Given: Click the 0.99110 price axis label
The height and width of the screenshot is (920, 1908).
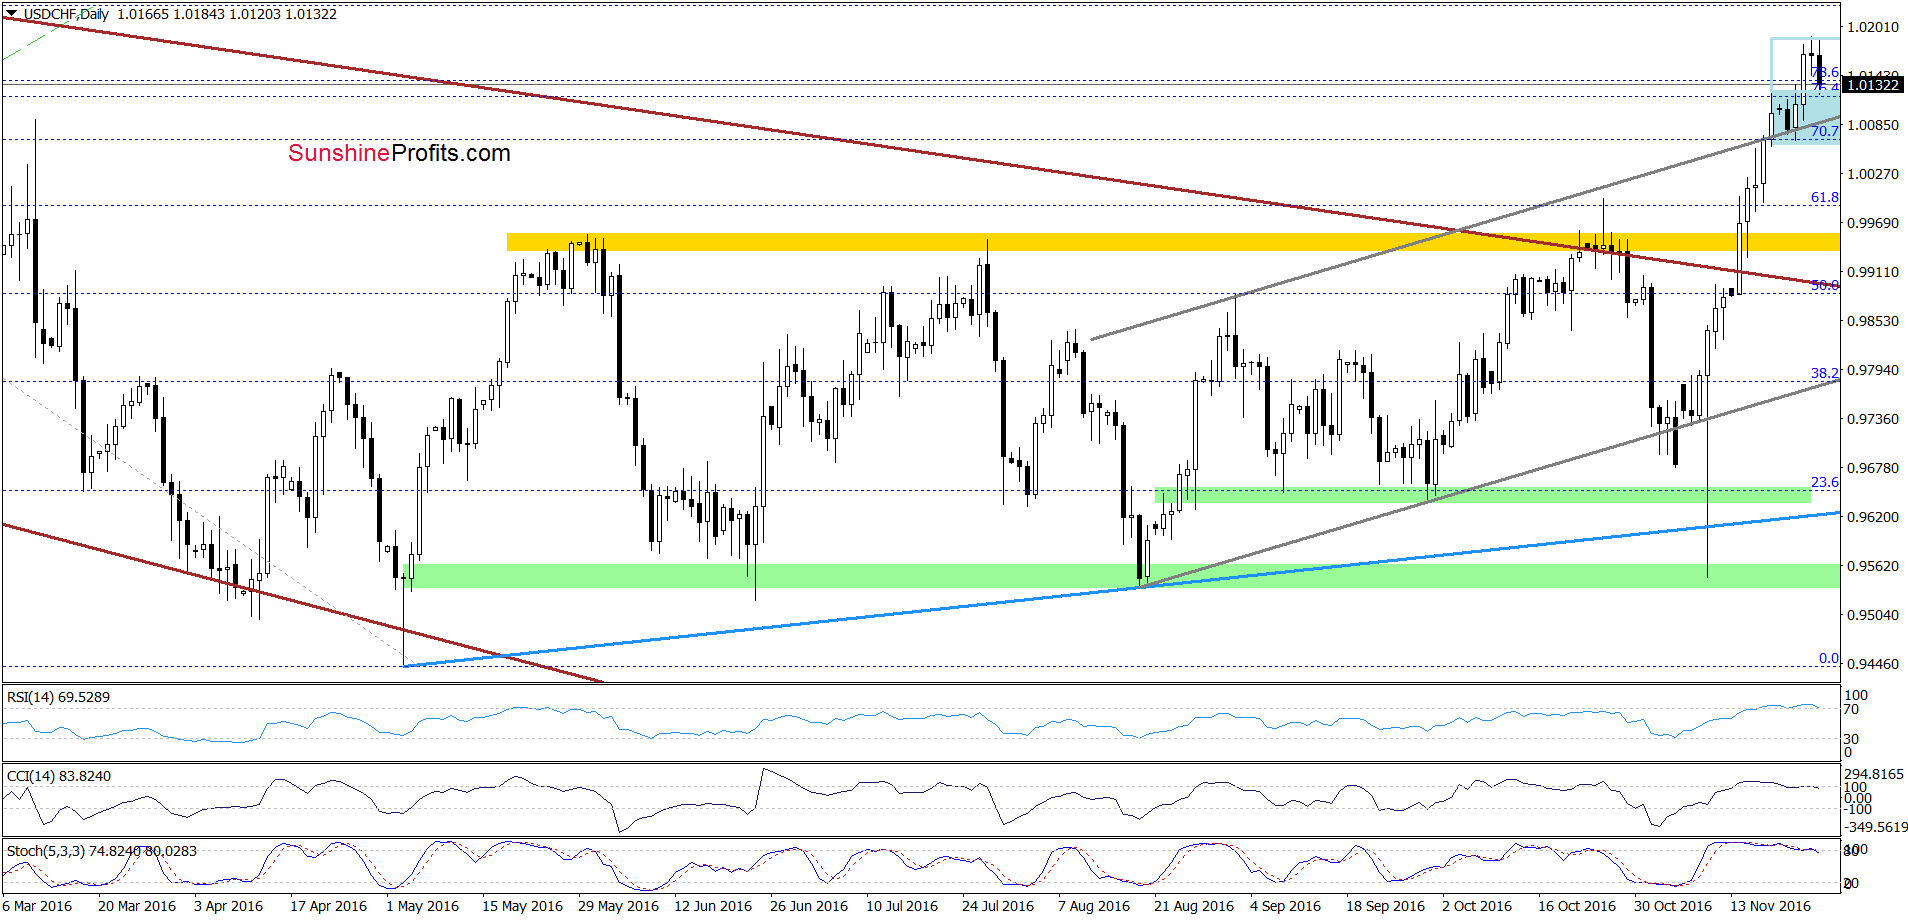Looking at the screenshot, I should pos(1873,272).
